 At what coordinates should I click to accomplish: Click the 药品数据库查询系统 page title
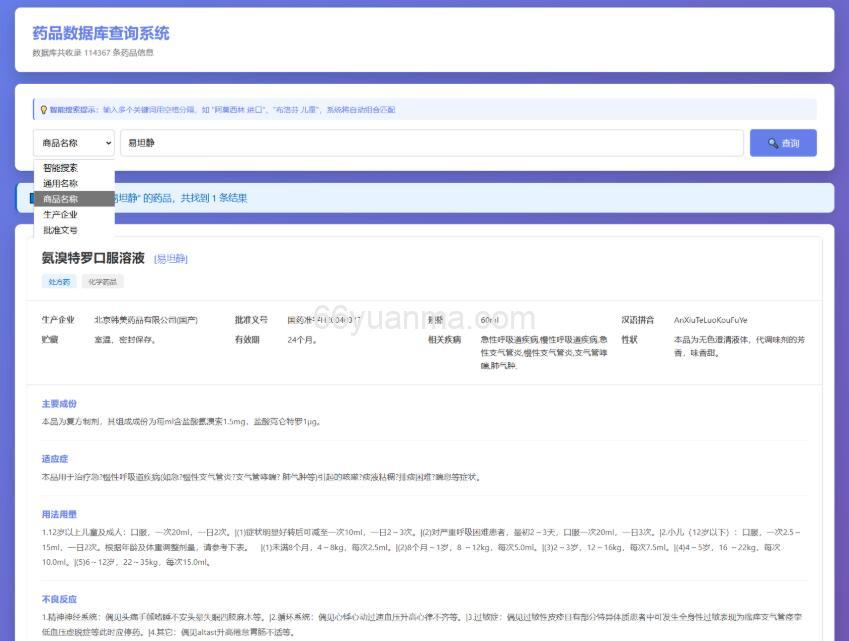100,34
